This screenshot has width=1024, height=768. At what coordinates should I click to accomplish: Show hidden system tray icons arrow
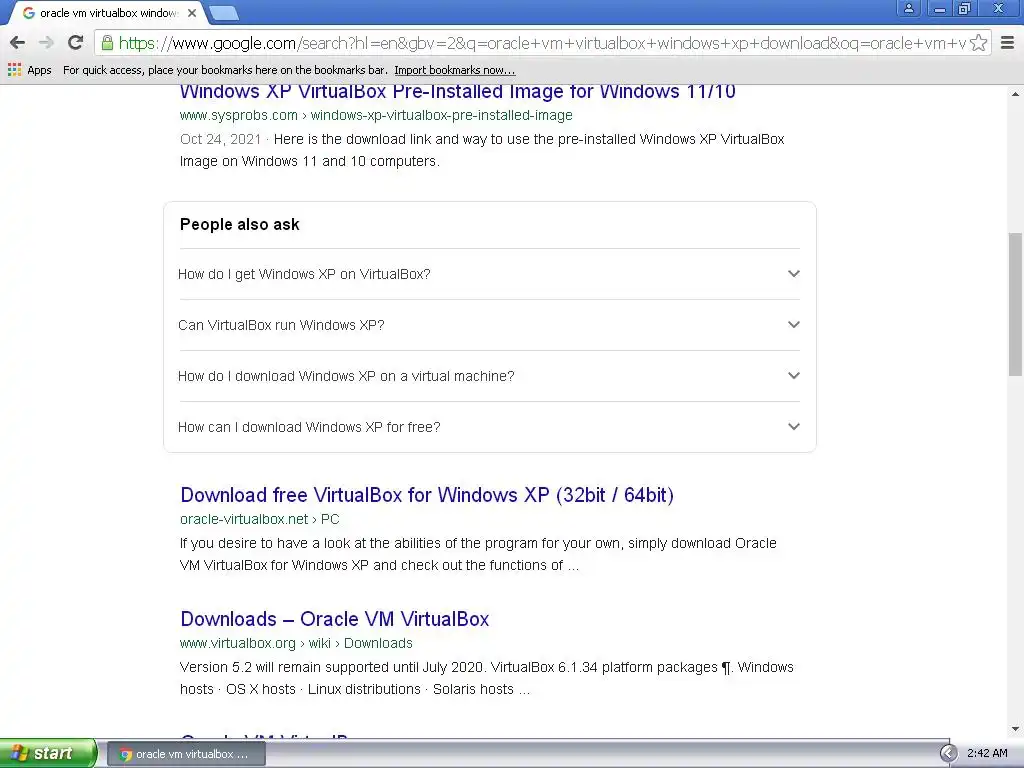[x=948, y=754]
